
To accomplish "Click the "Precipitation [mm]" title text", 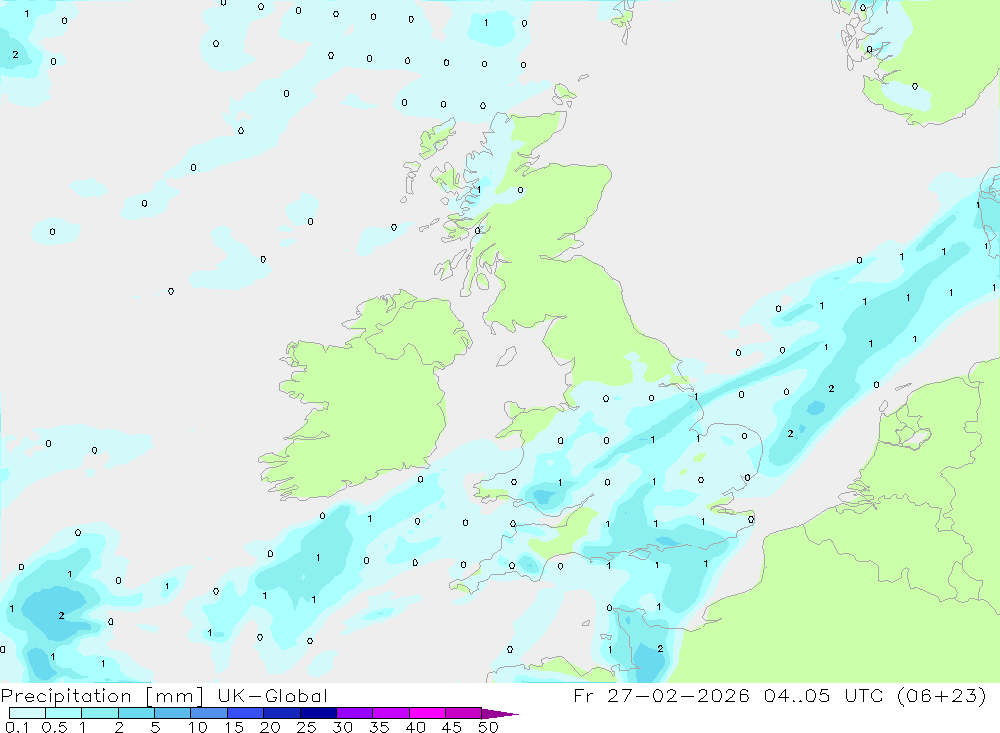I will pyautogui.click(x=102, y=696).
